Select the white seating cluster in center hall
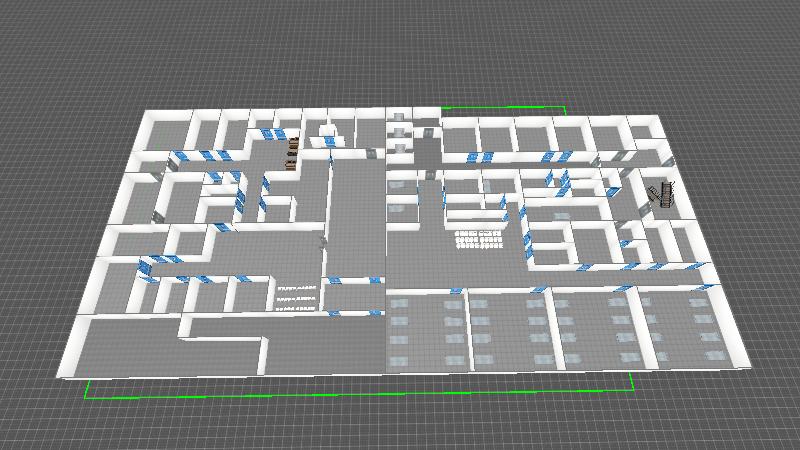The height and width of the screenshot is (450, 800). (477, 241)
